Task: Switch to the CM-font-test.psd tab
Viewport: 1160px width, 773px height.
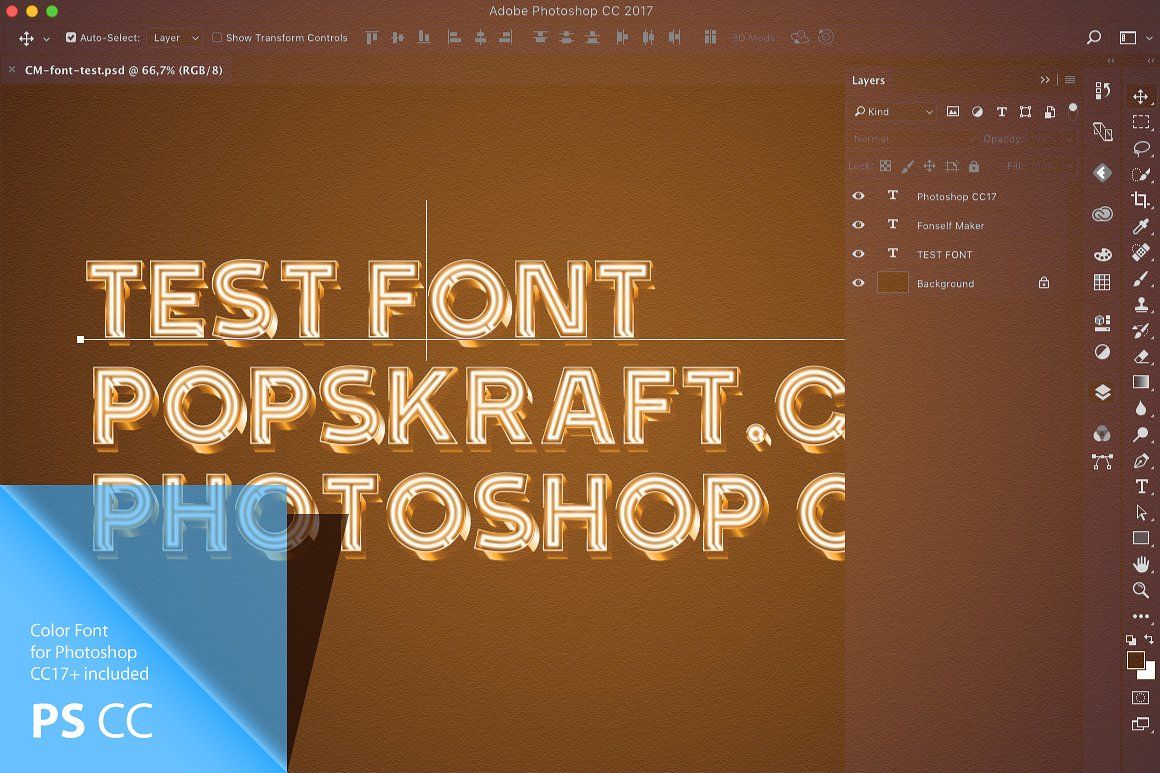Action: click(x=120, y=70)
